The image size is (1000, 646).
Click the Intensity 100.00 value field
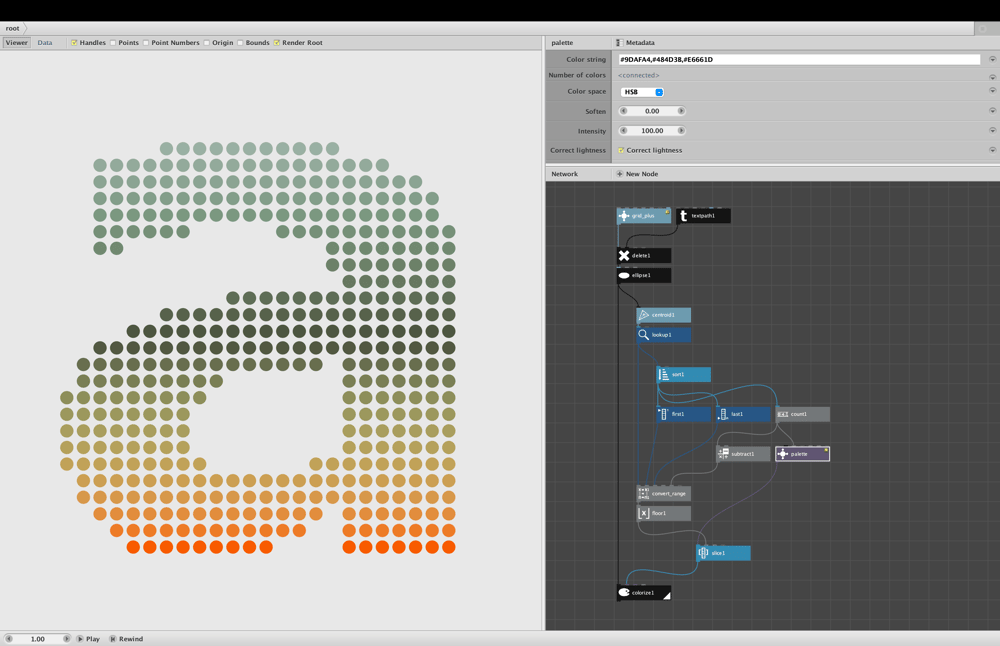pyautogui.click(x=652, y=131)
